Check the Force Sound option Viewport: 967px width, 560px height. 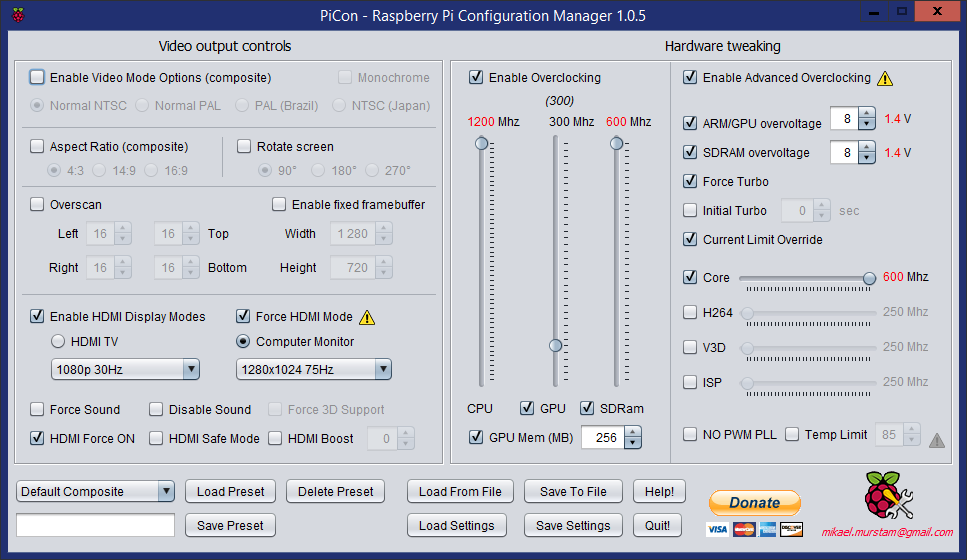37,409
